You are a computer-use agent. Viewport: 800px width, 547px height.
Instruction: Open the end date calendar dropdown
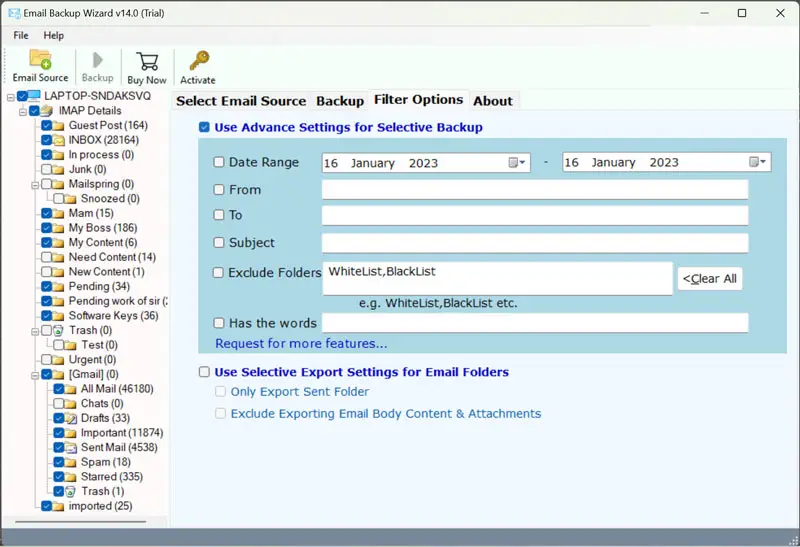click(x=759, y=162)
